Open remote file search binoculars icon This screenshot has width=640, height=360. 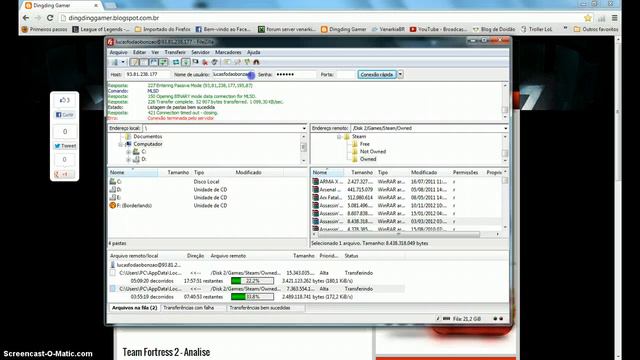click(256, 62)
